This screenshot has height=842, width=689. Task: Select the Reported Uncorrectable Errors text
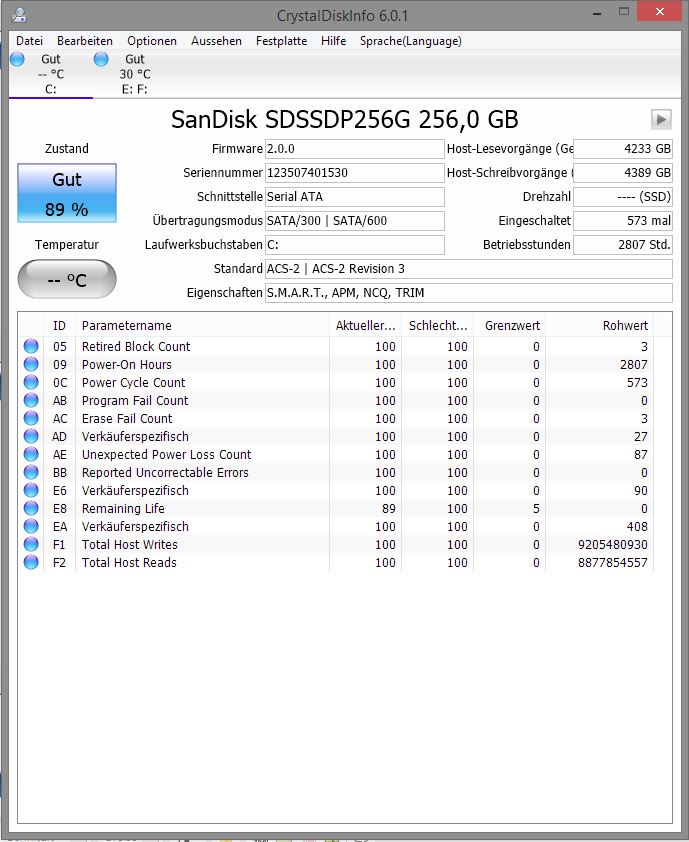click(x=165, y=473)
